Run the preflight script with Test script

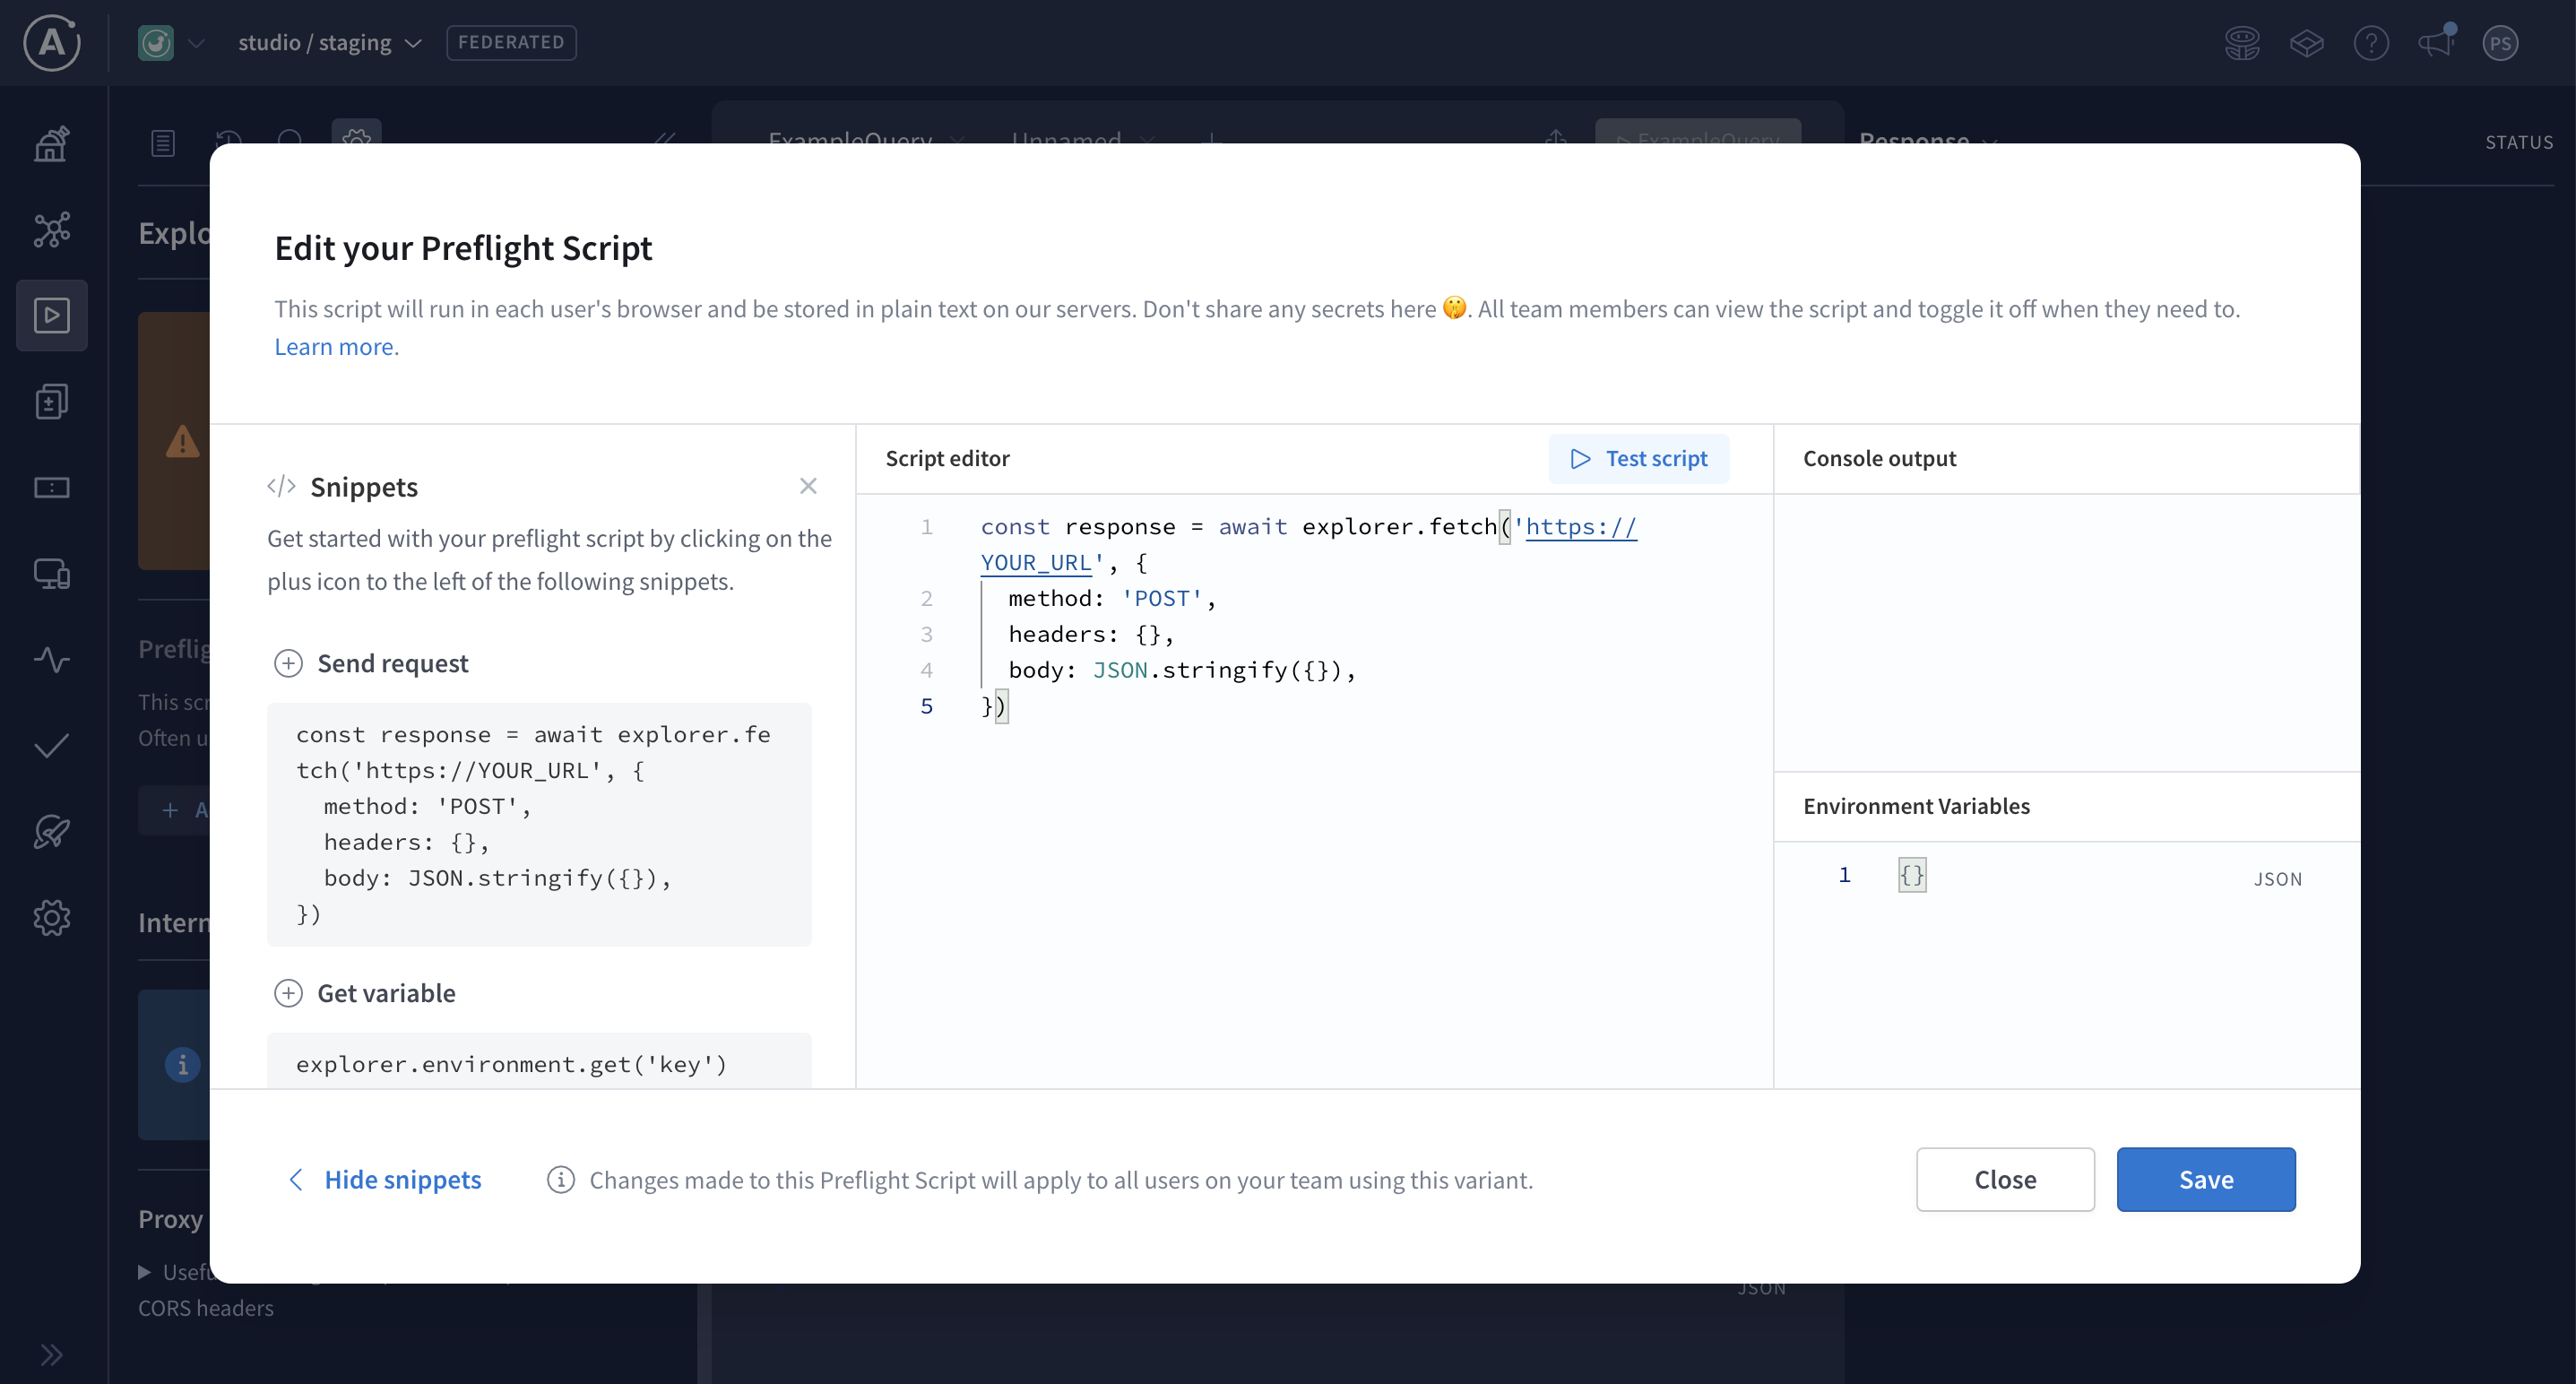pyautogui.click(x=1639, y=458)
